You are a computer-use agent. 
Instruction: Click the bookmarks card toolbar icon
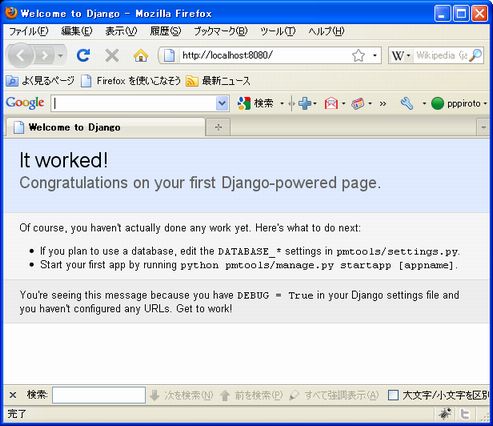click(358, 104)
